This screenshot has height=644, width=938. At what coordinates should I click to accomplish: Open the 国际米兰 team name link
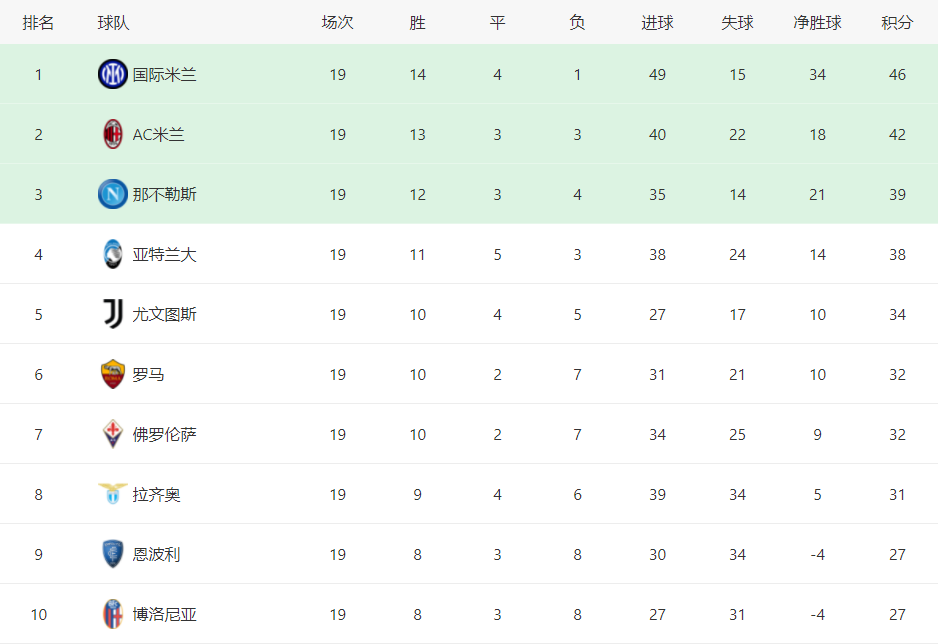coord(165,75)
